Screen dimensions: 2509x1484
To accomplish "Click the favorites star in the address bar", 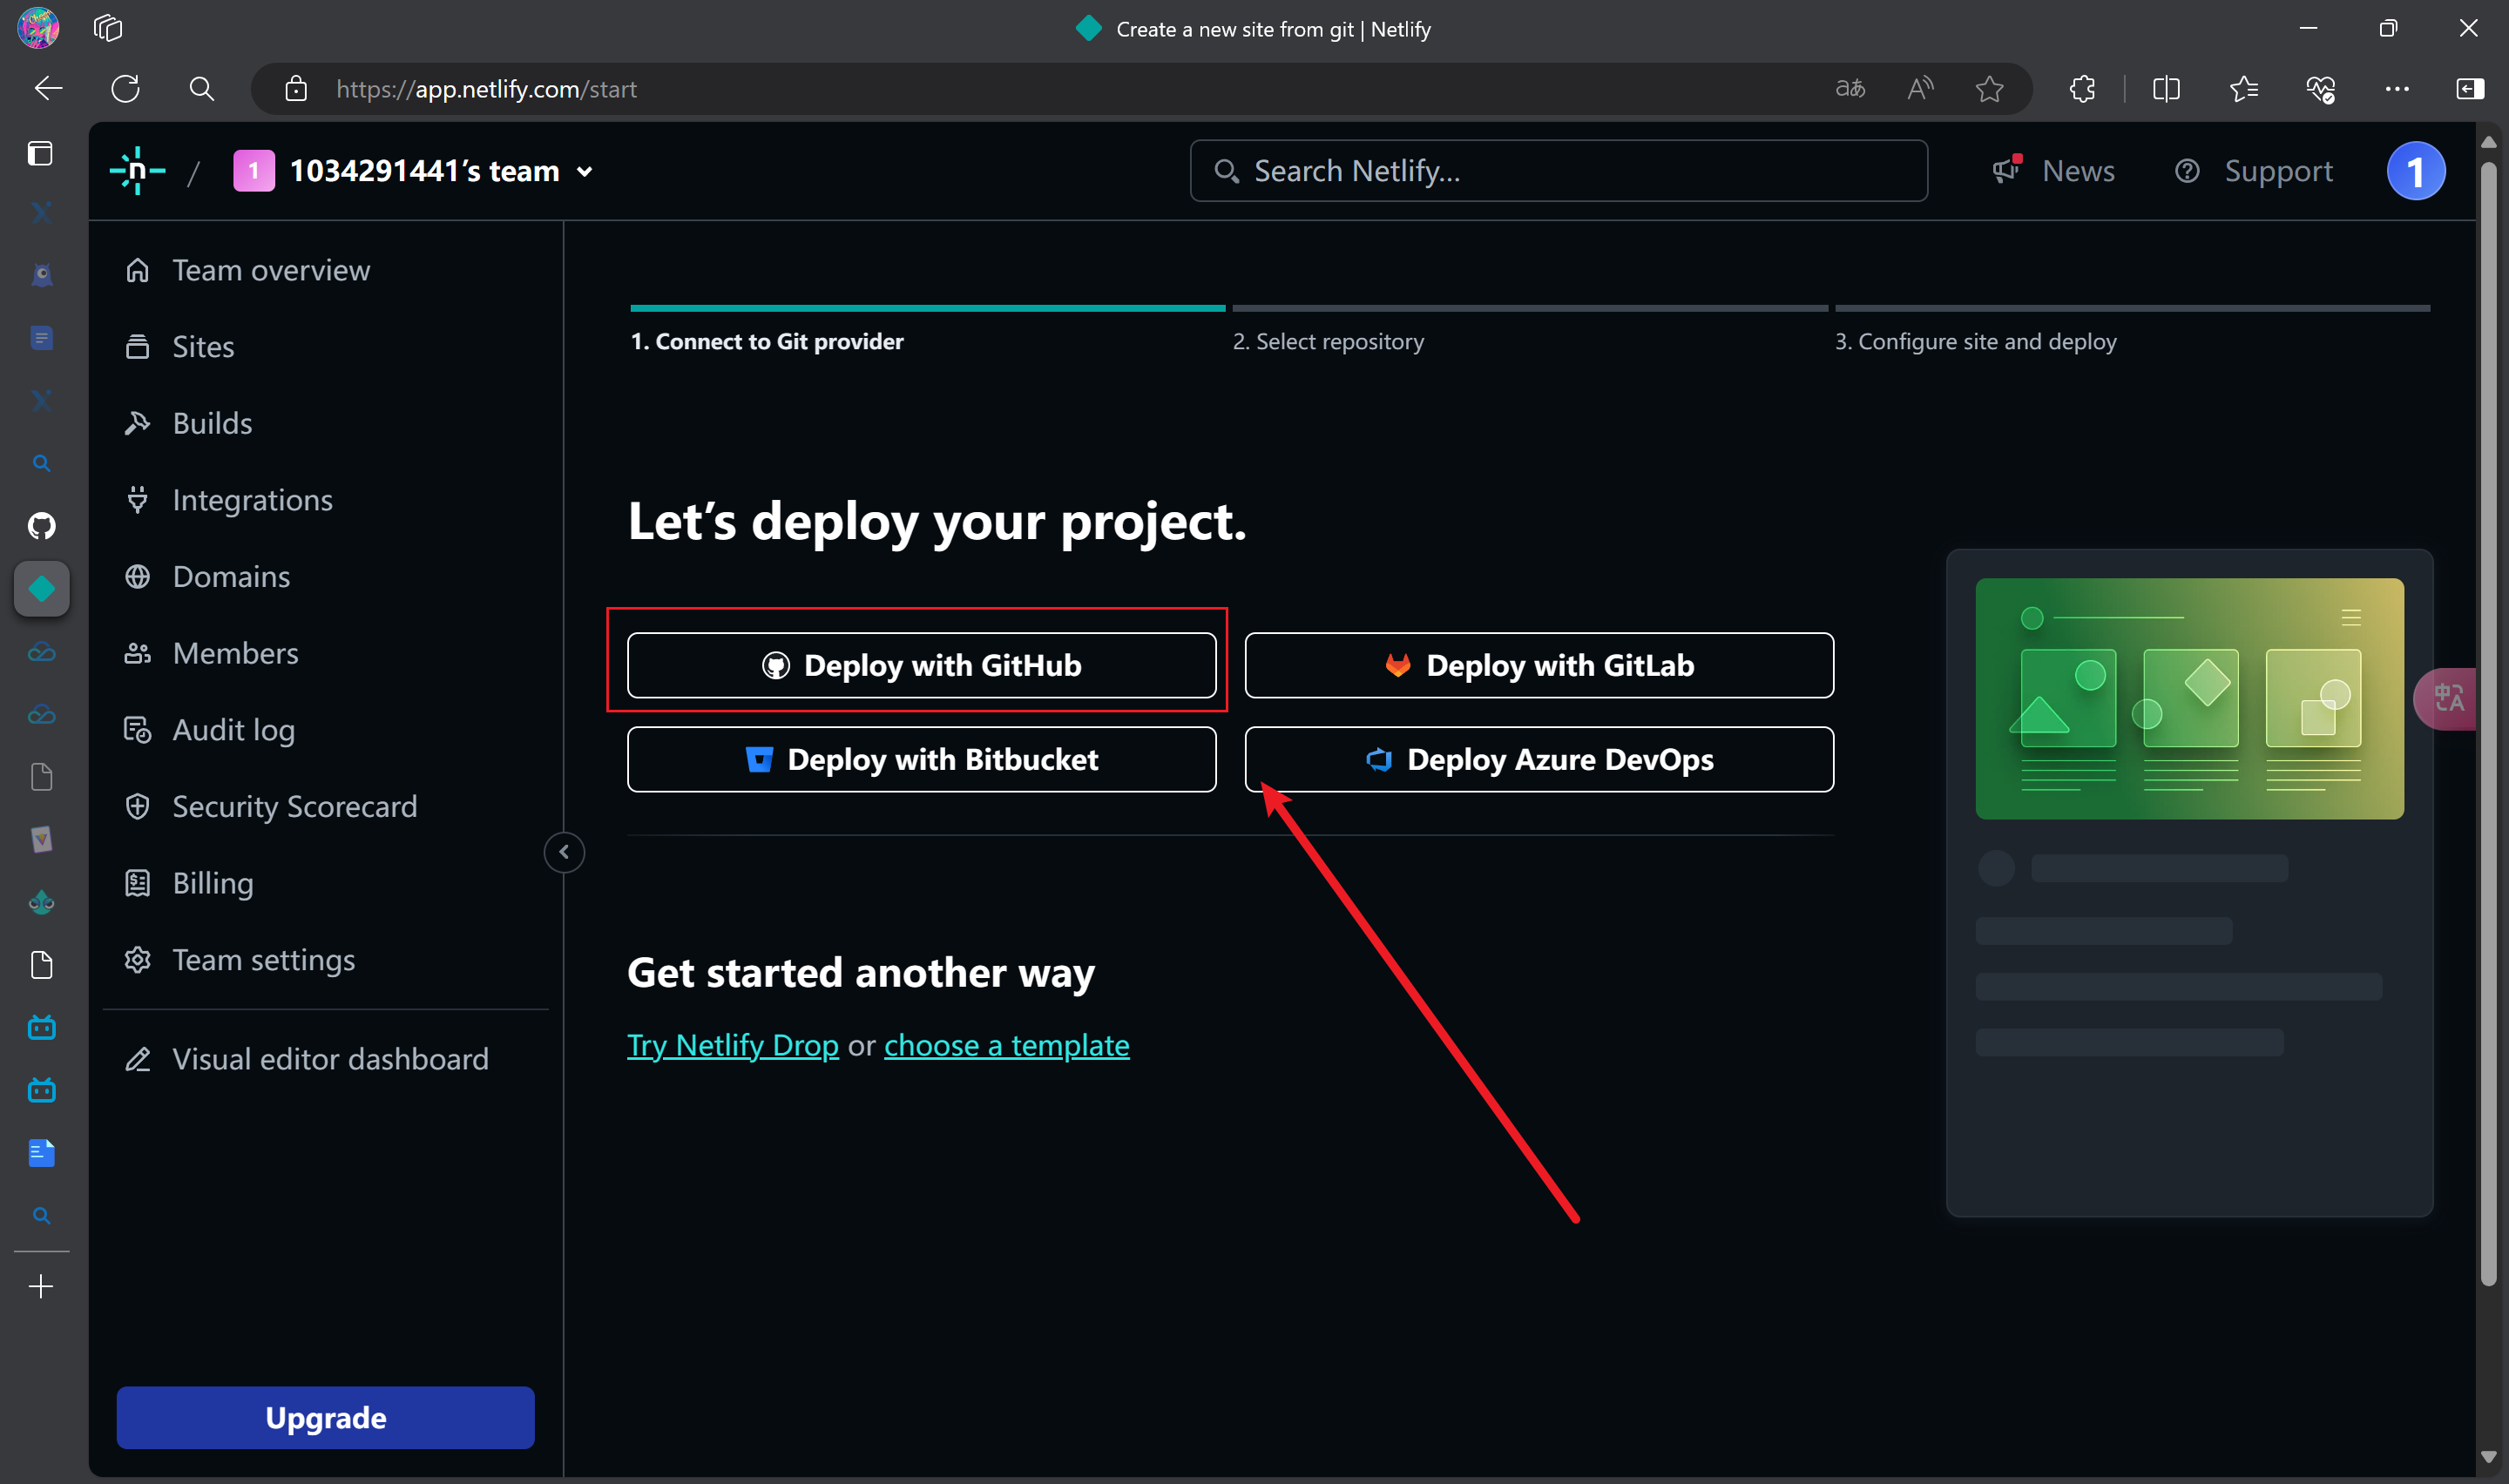I will [1989, 89].
